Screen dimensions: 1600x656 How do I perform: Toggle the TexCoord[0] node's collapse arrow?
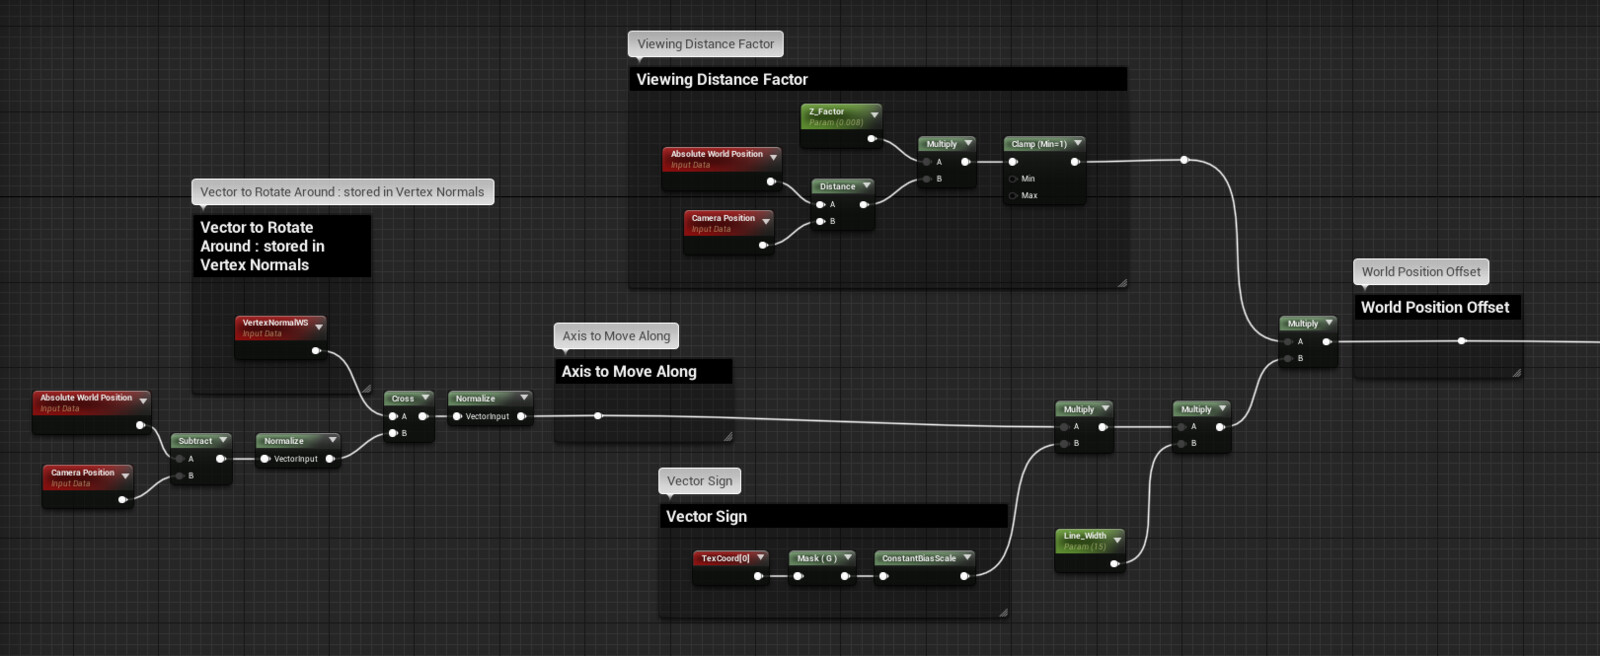pyautogui.click(x=761, y=557)
